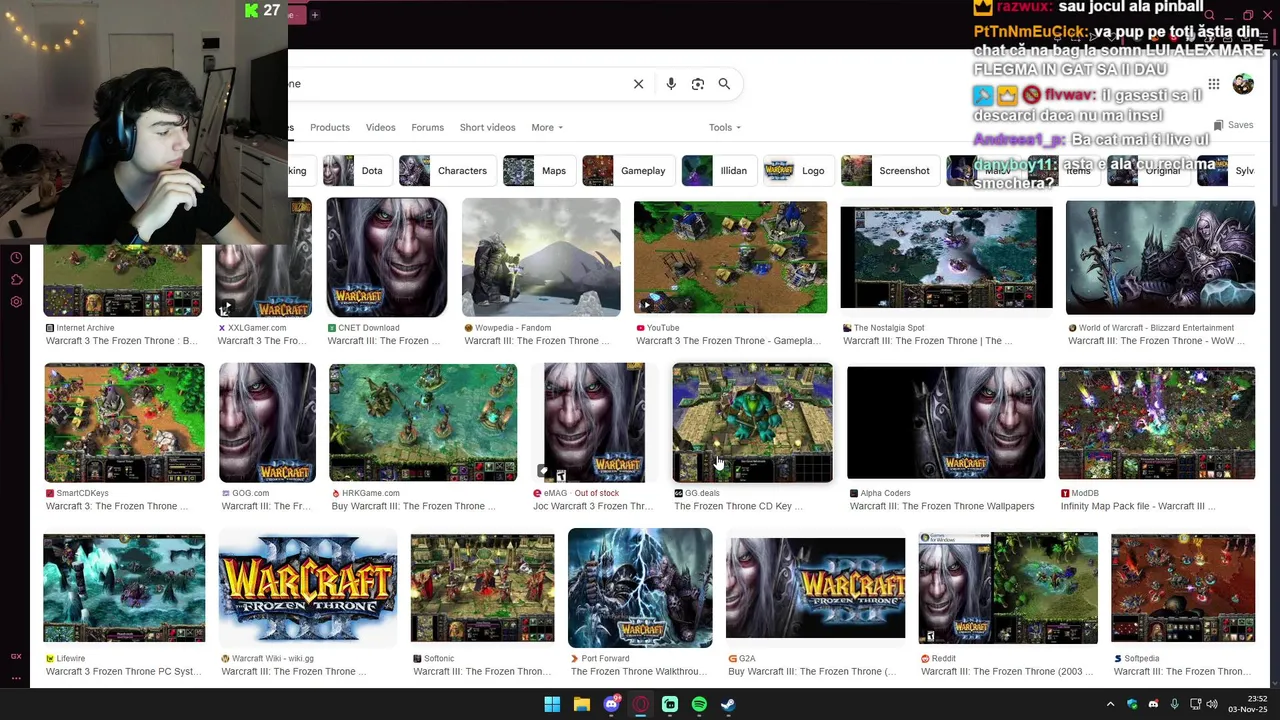The width and height of the screenshot is (1280, 720).
Task: Open the Windows Start menu
Action: [x=552, y=704]
